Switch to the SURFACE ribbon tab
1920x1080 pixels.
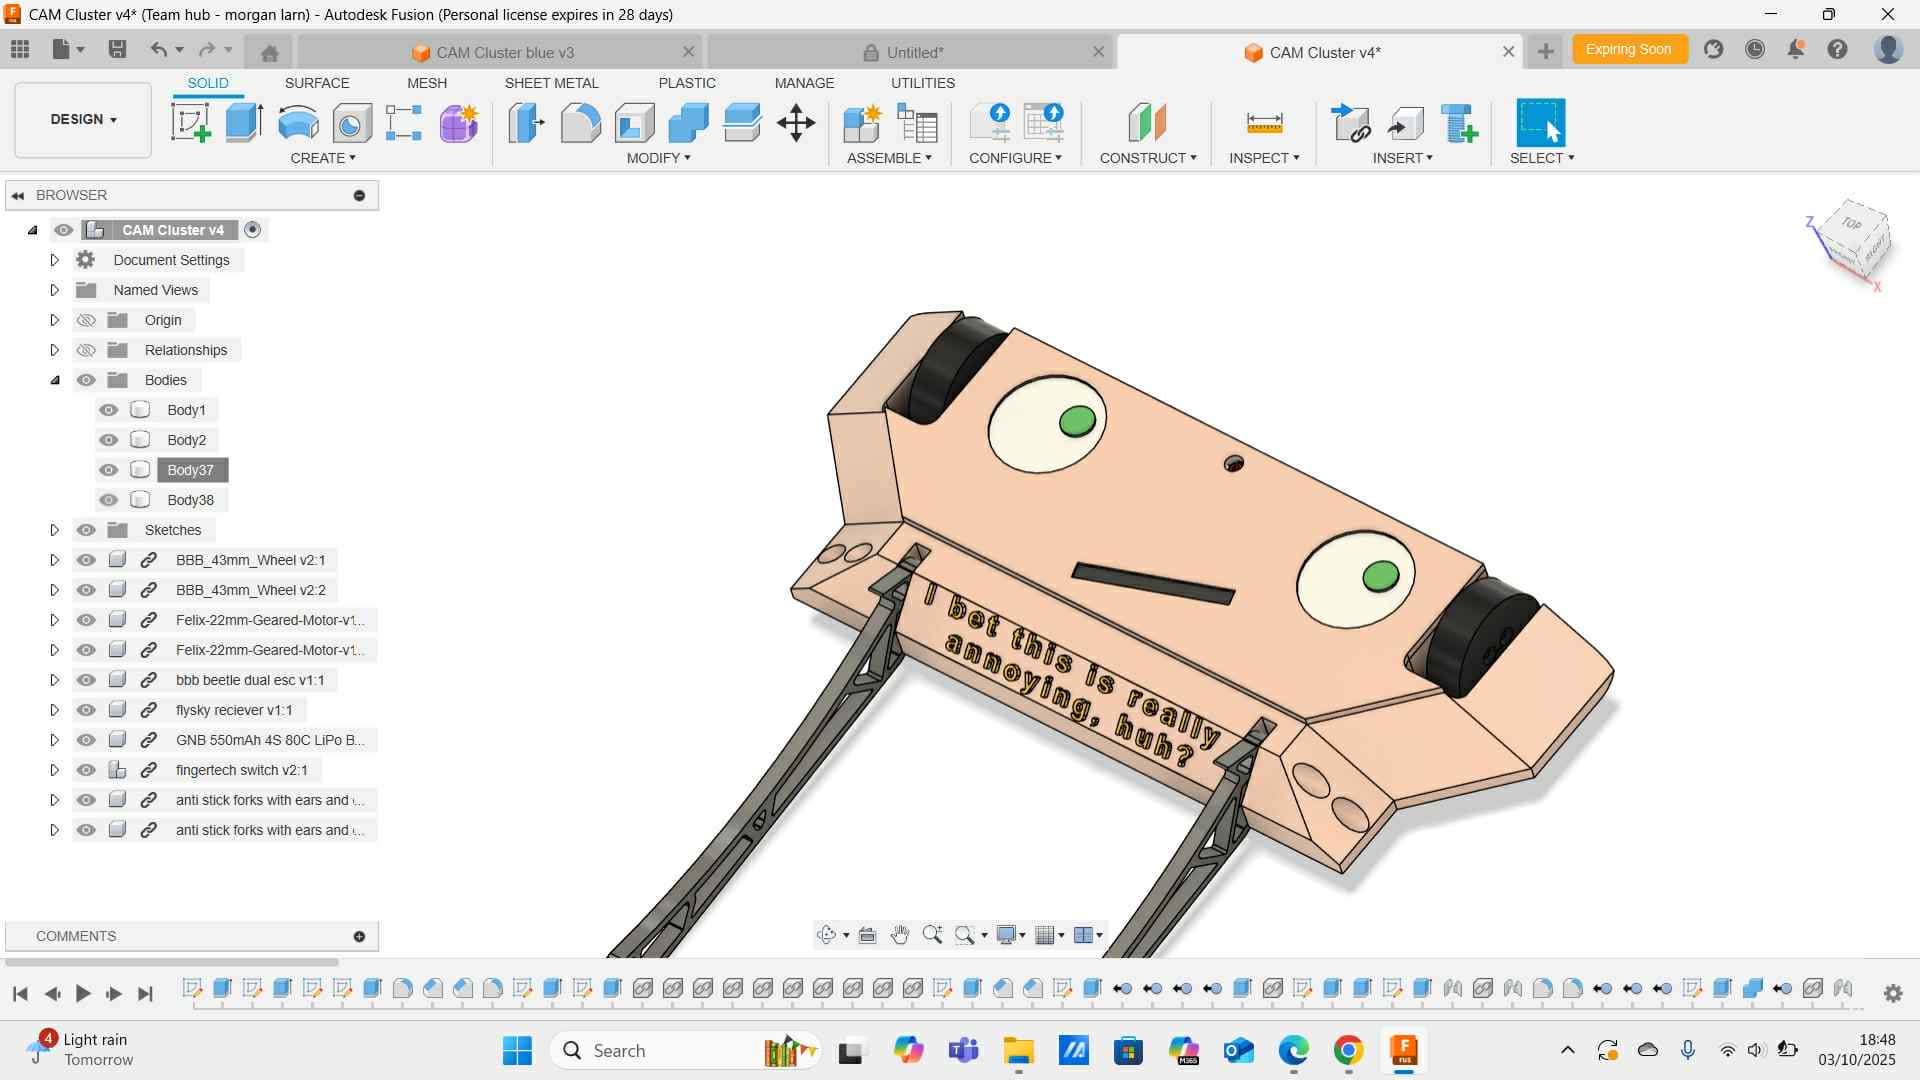317,83
